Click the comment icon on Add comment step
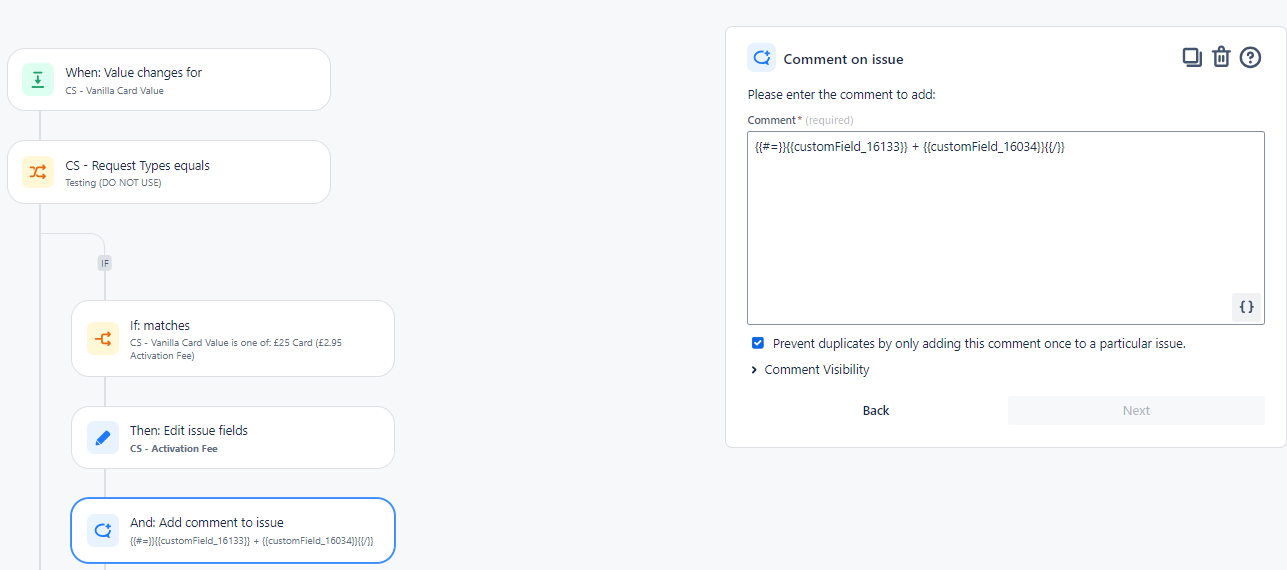1287x570 pixels. tap(102, 530)
